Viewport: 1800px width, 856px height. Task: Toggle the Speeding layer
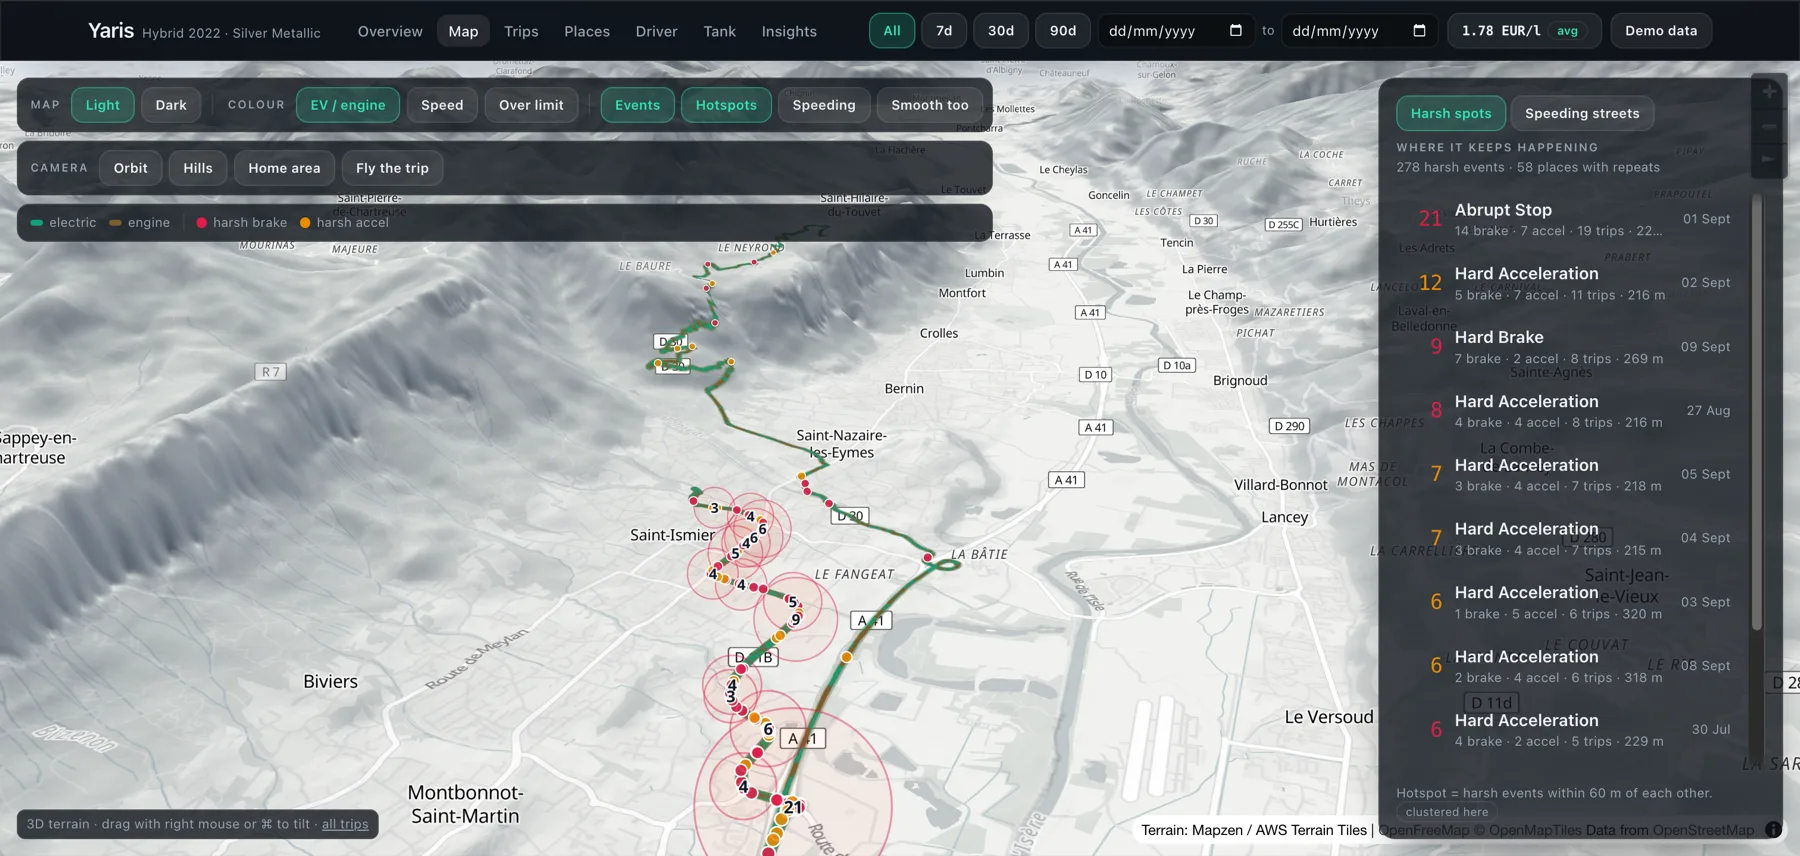[824, 105]
